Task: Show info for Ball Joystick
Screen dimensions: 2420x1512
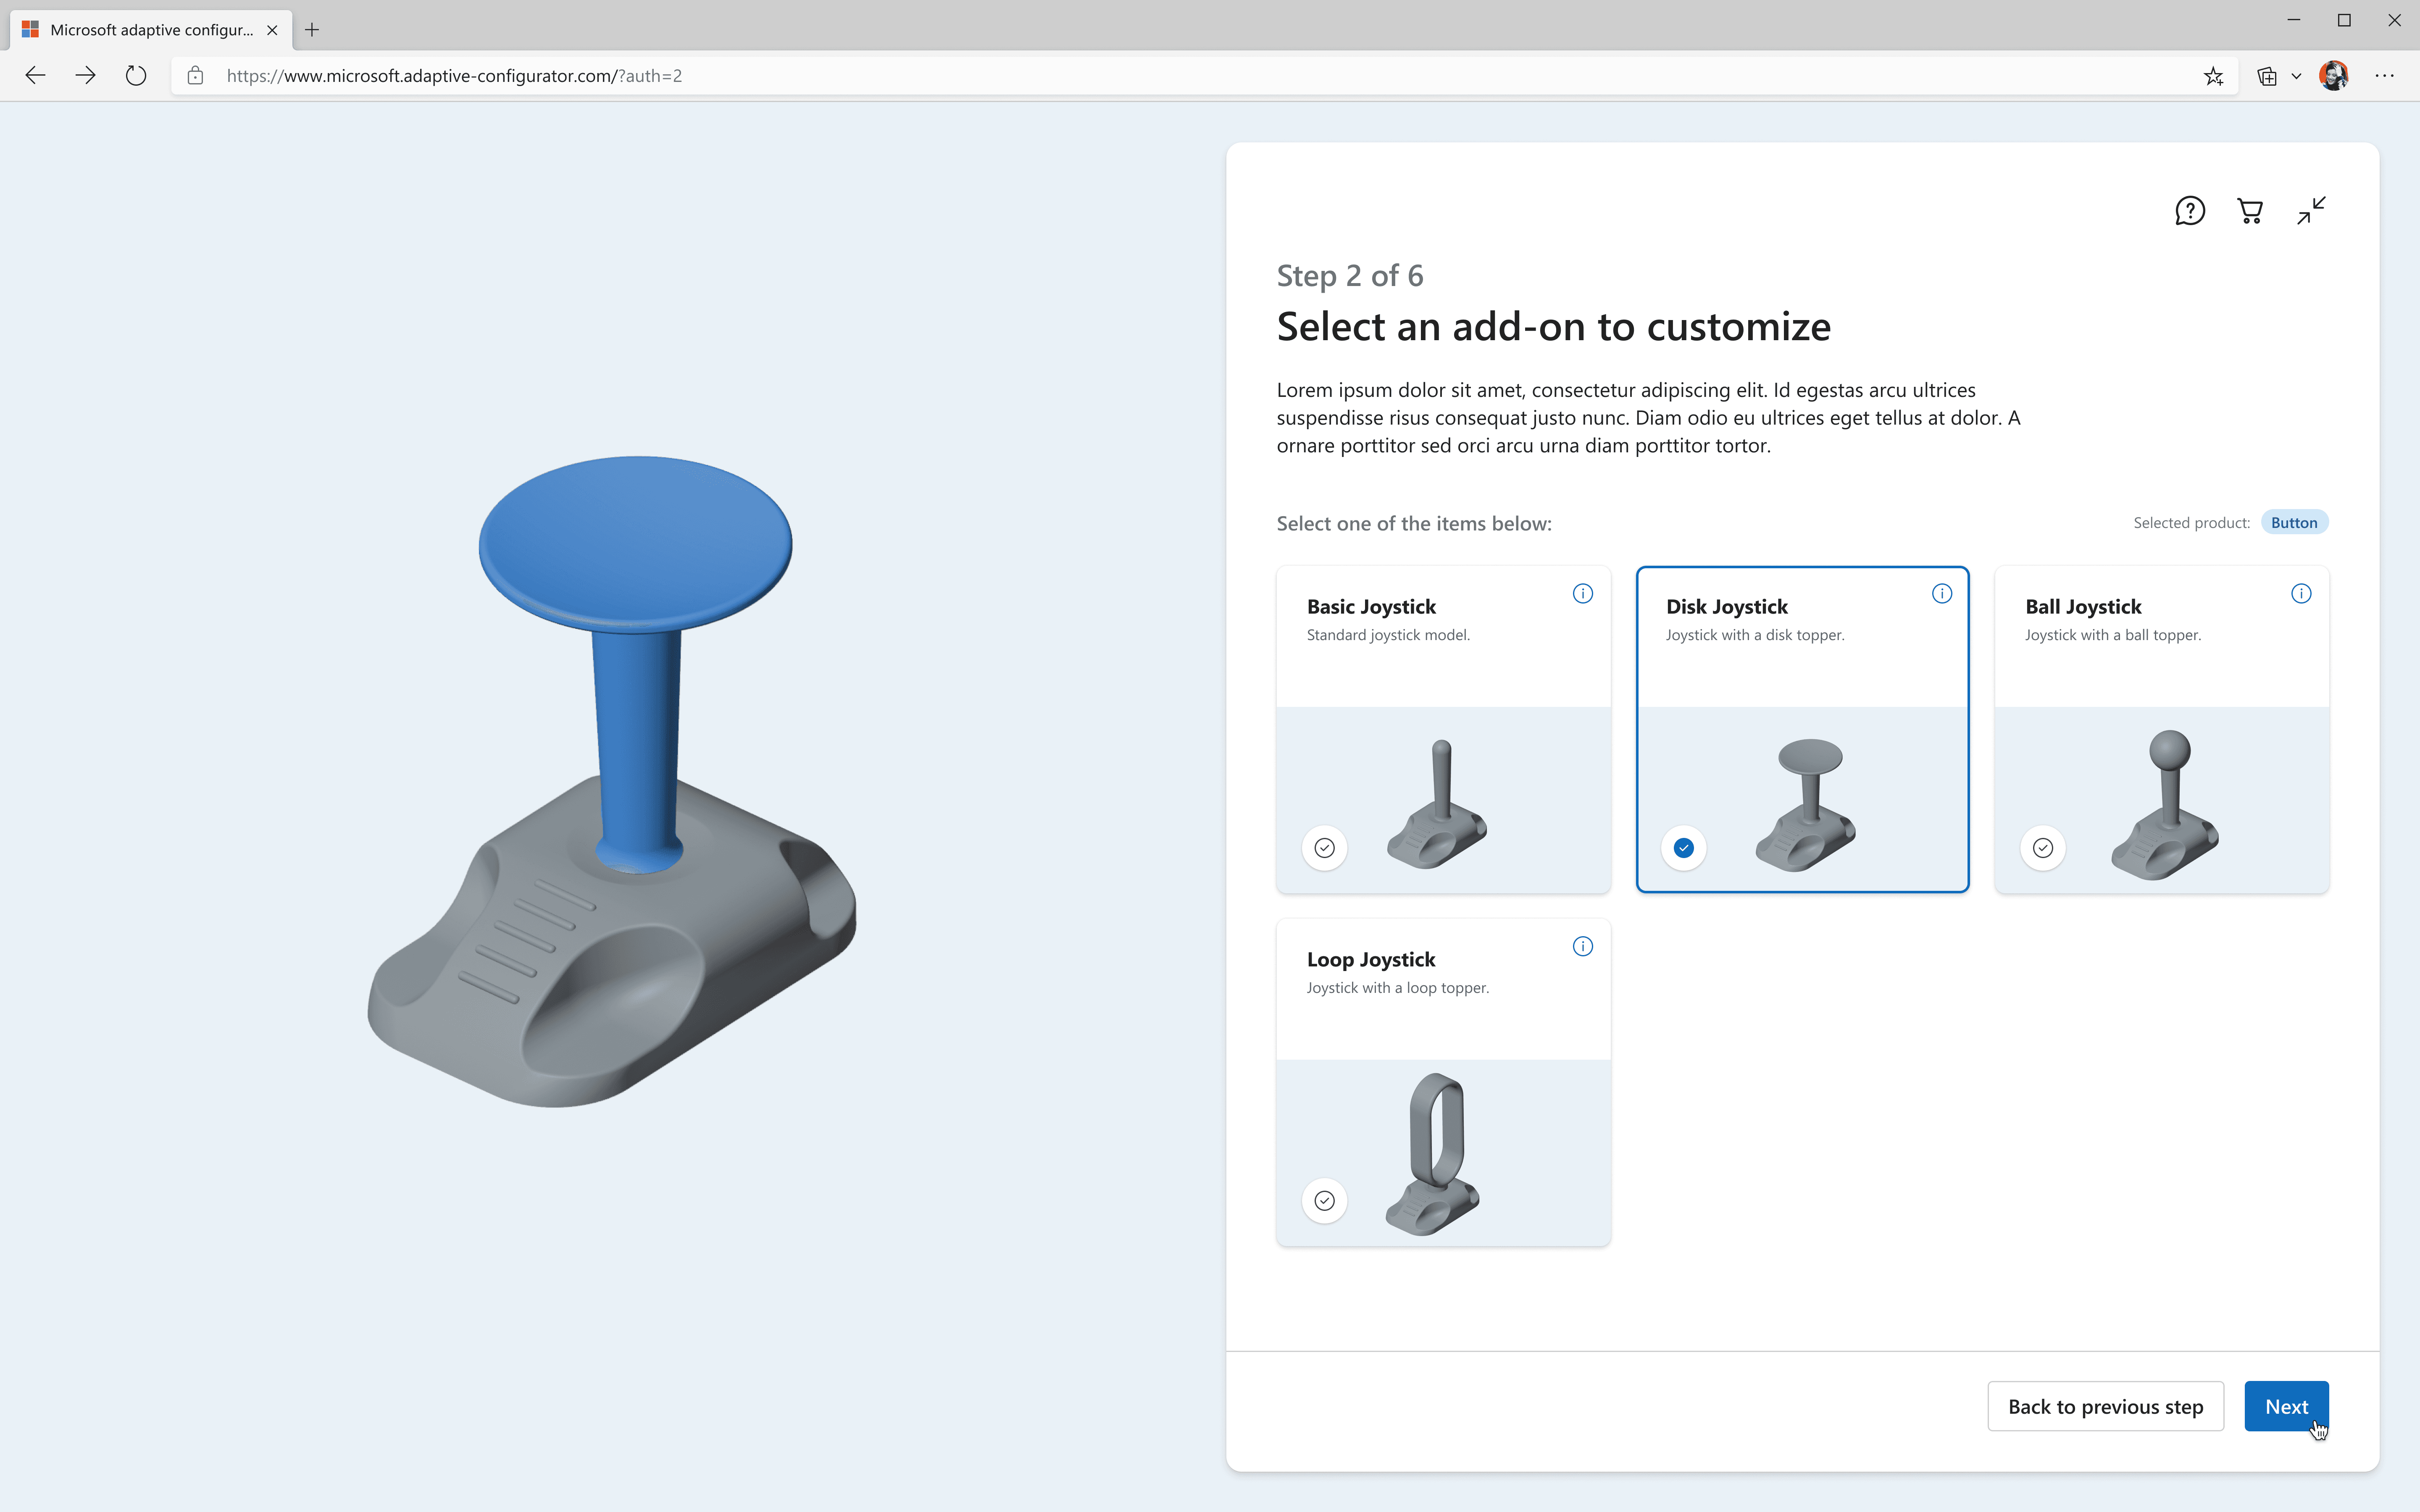Action: click(2301, 594)
